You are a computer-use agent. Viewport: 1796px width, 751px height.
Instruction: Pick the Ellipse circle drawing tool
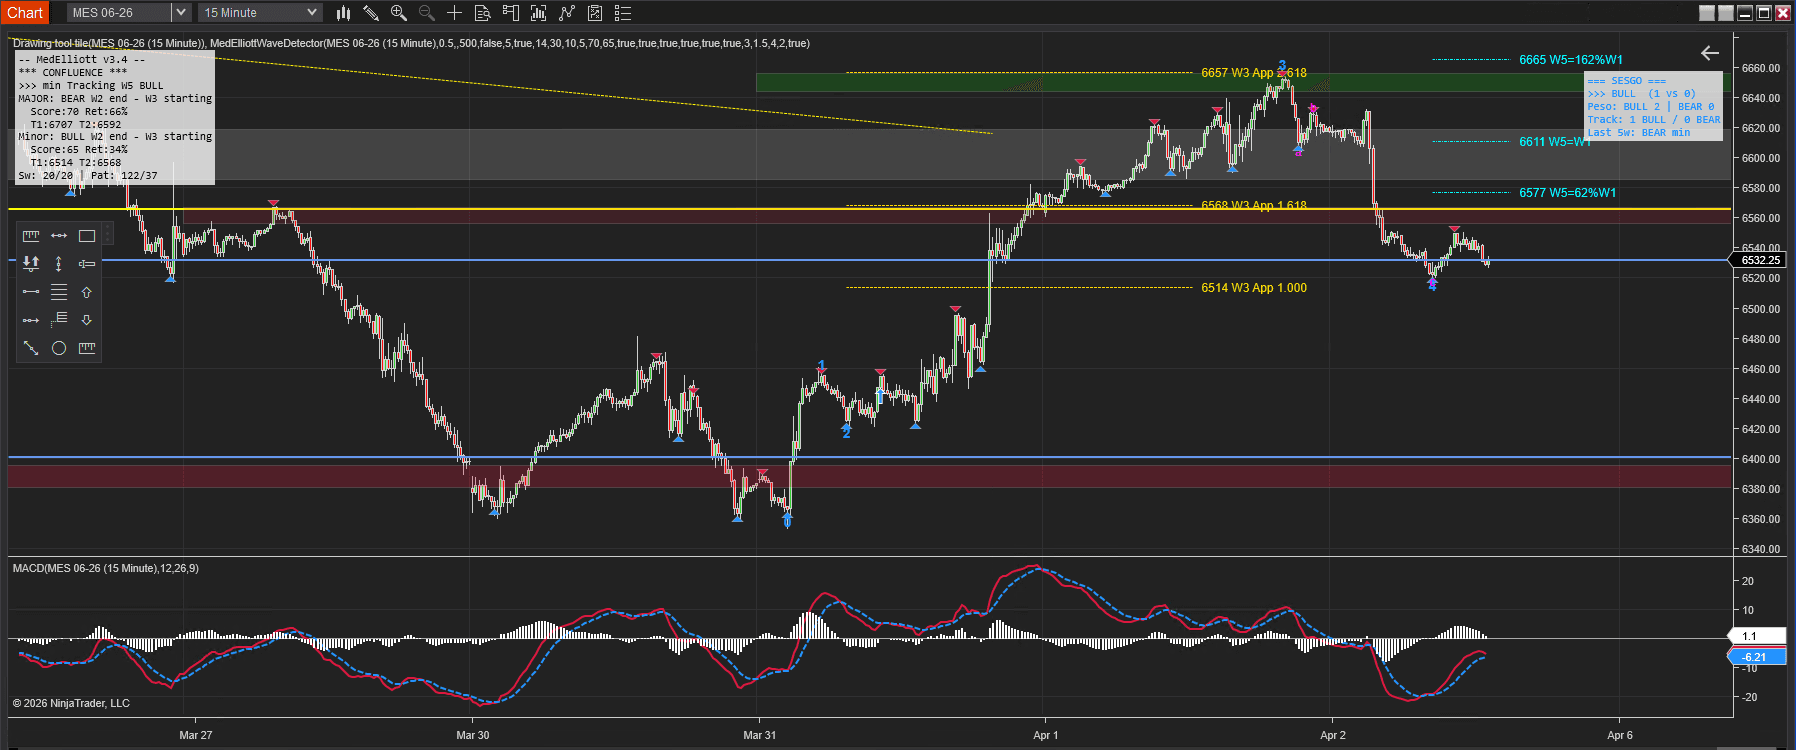tap(59, 348)
